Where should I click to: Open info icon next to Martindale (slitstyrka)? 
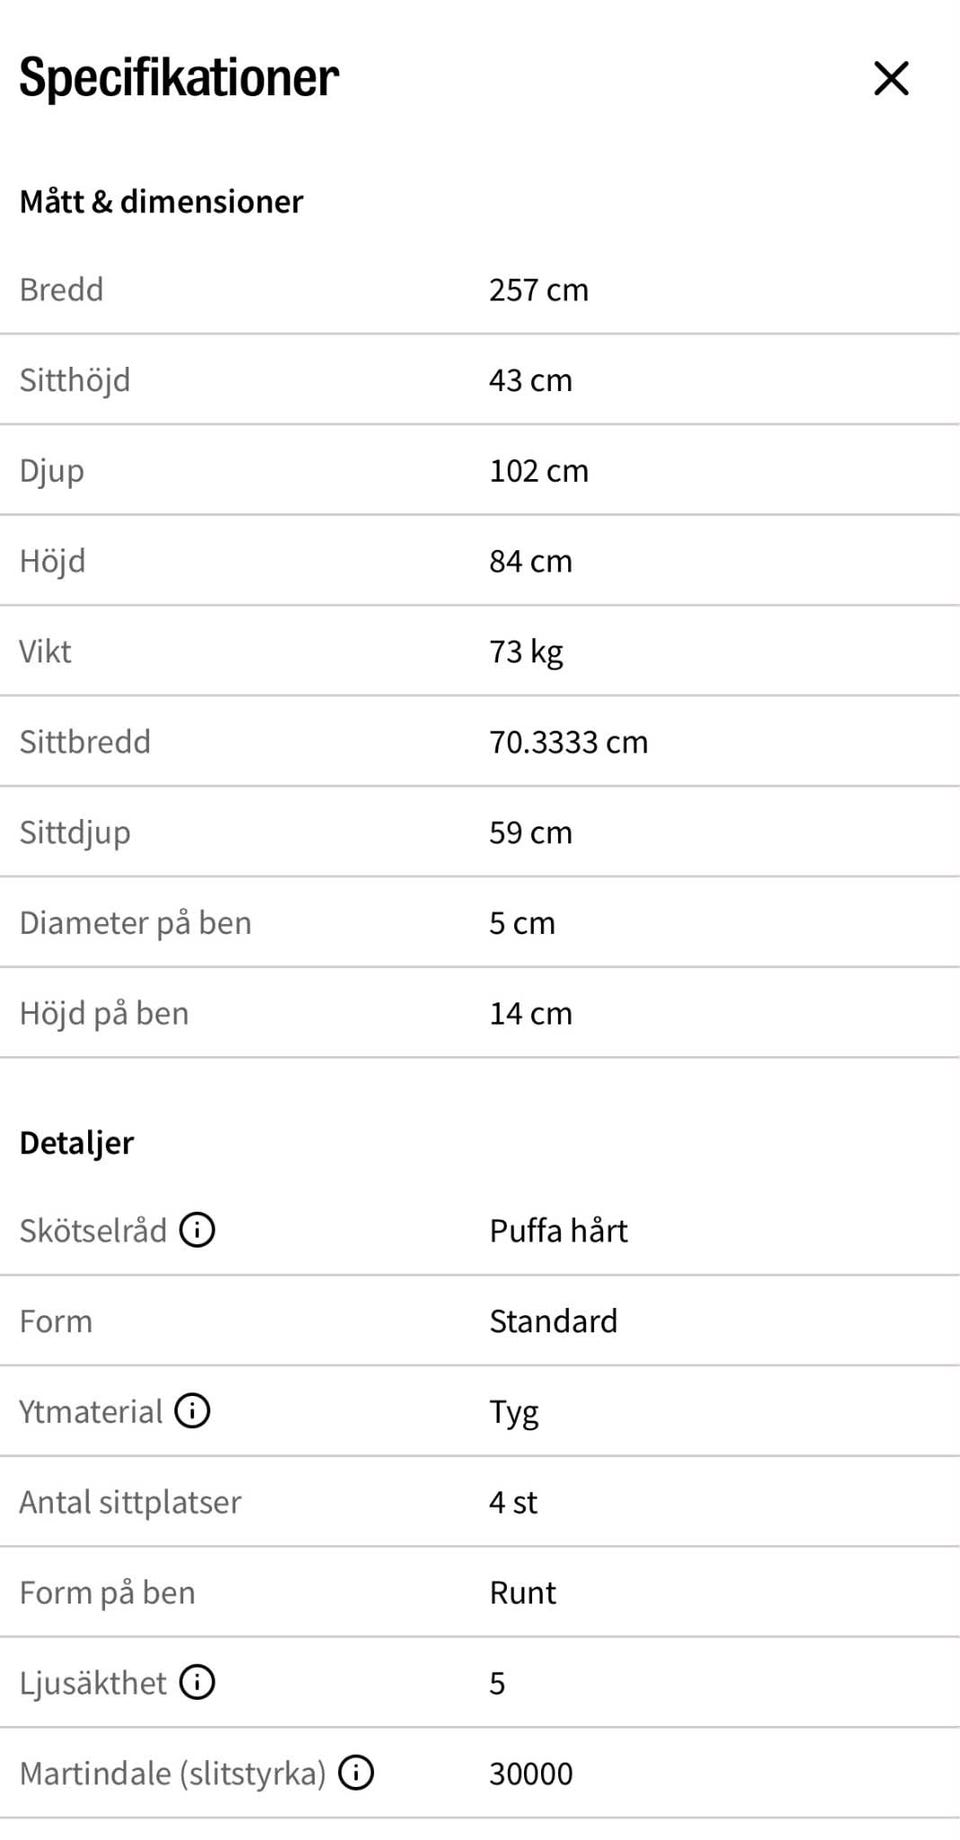pyautogui.click(x=356, y=1773)
